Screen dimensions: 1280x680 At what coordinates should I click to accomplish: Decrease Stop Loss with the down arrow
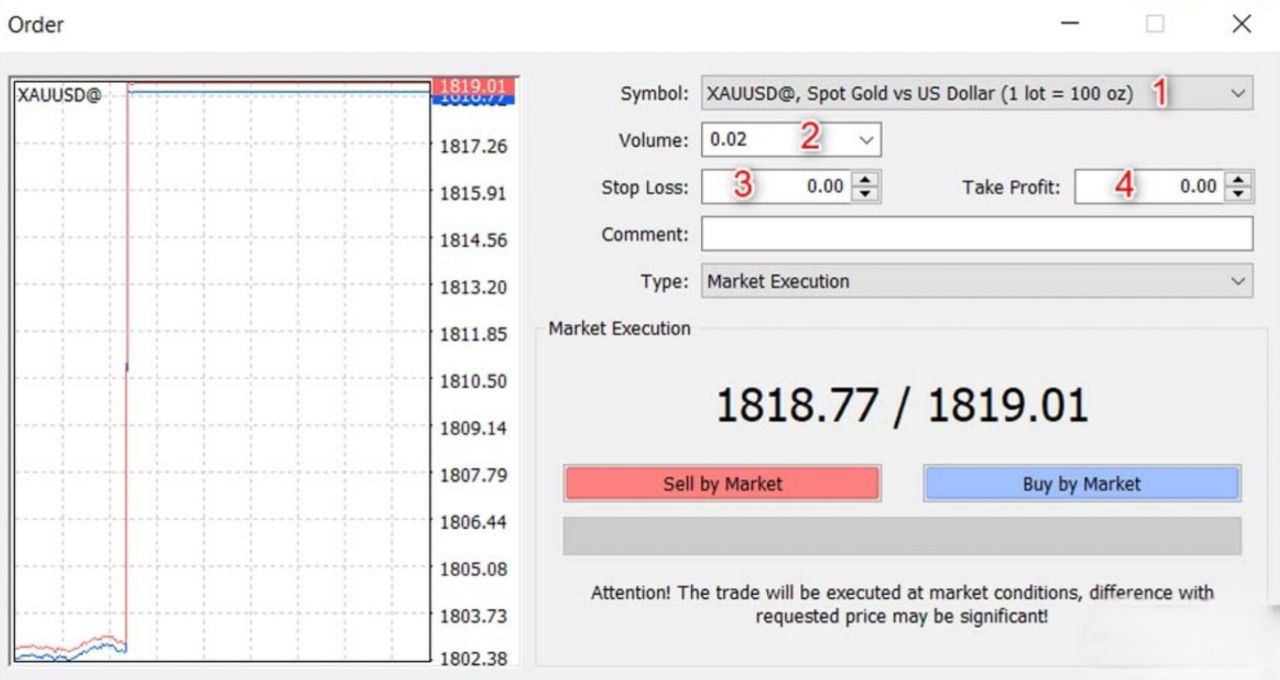pos(867,193)
